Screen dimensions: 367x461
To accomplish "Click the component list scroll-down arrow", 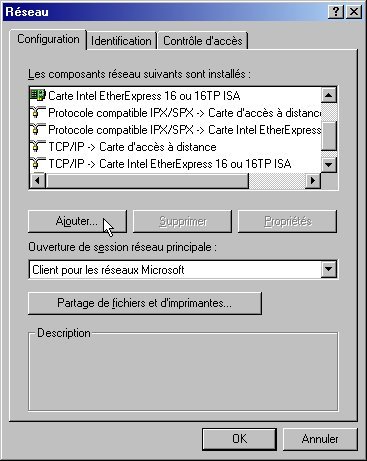I will tap(329, 164).
